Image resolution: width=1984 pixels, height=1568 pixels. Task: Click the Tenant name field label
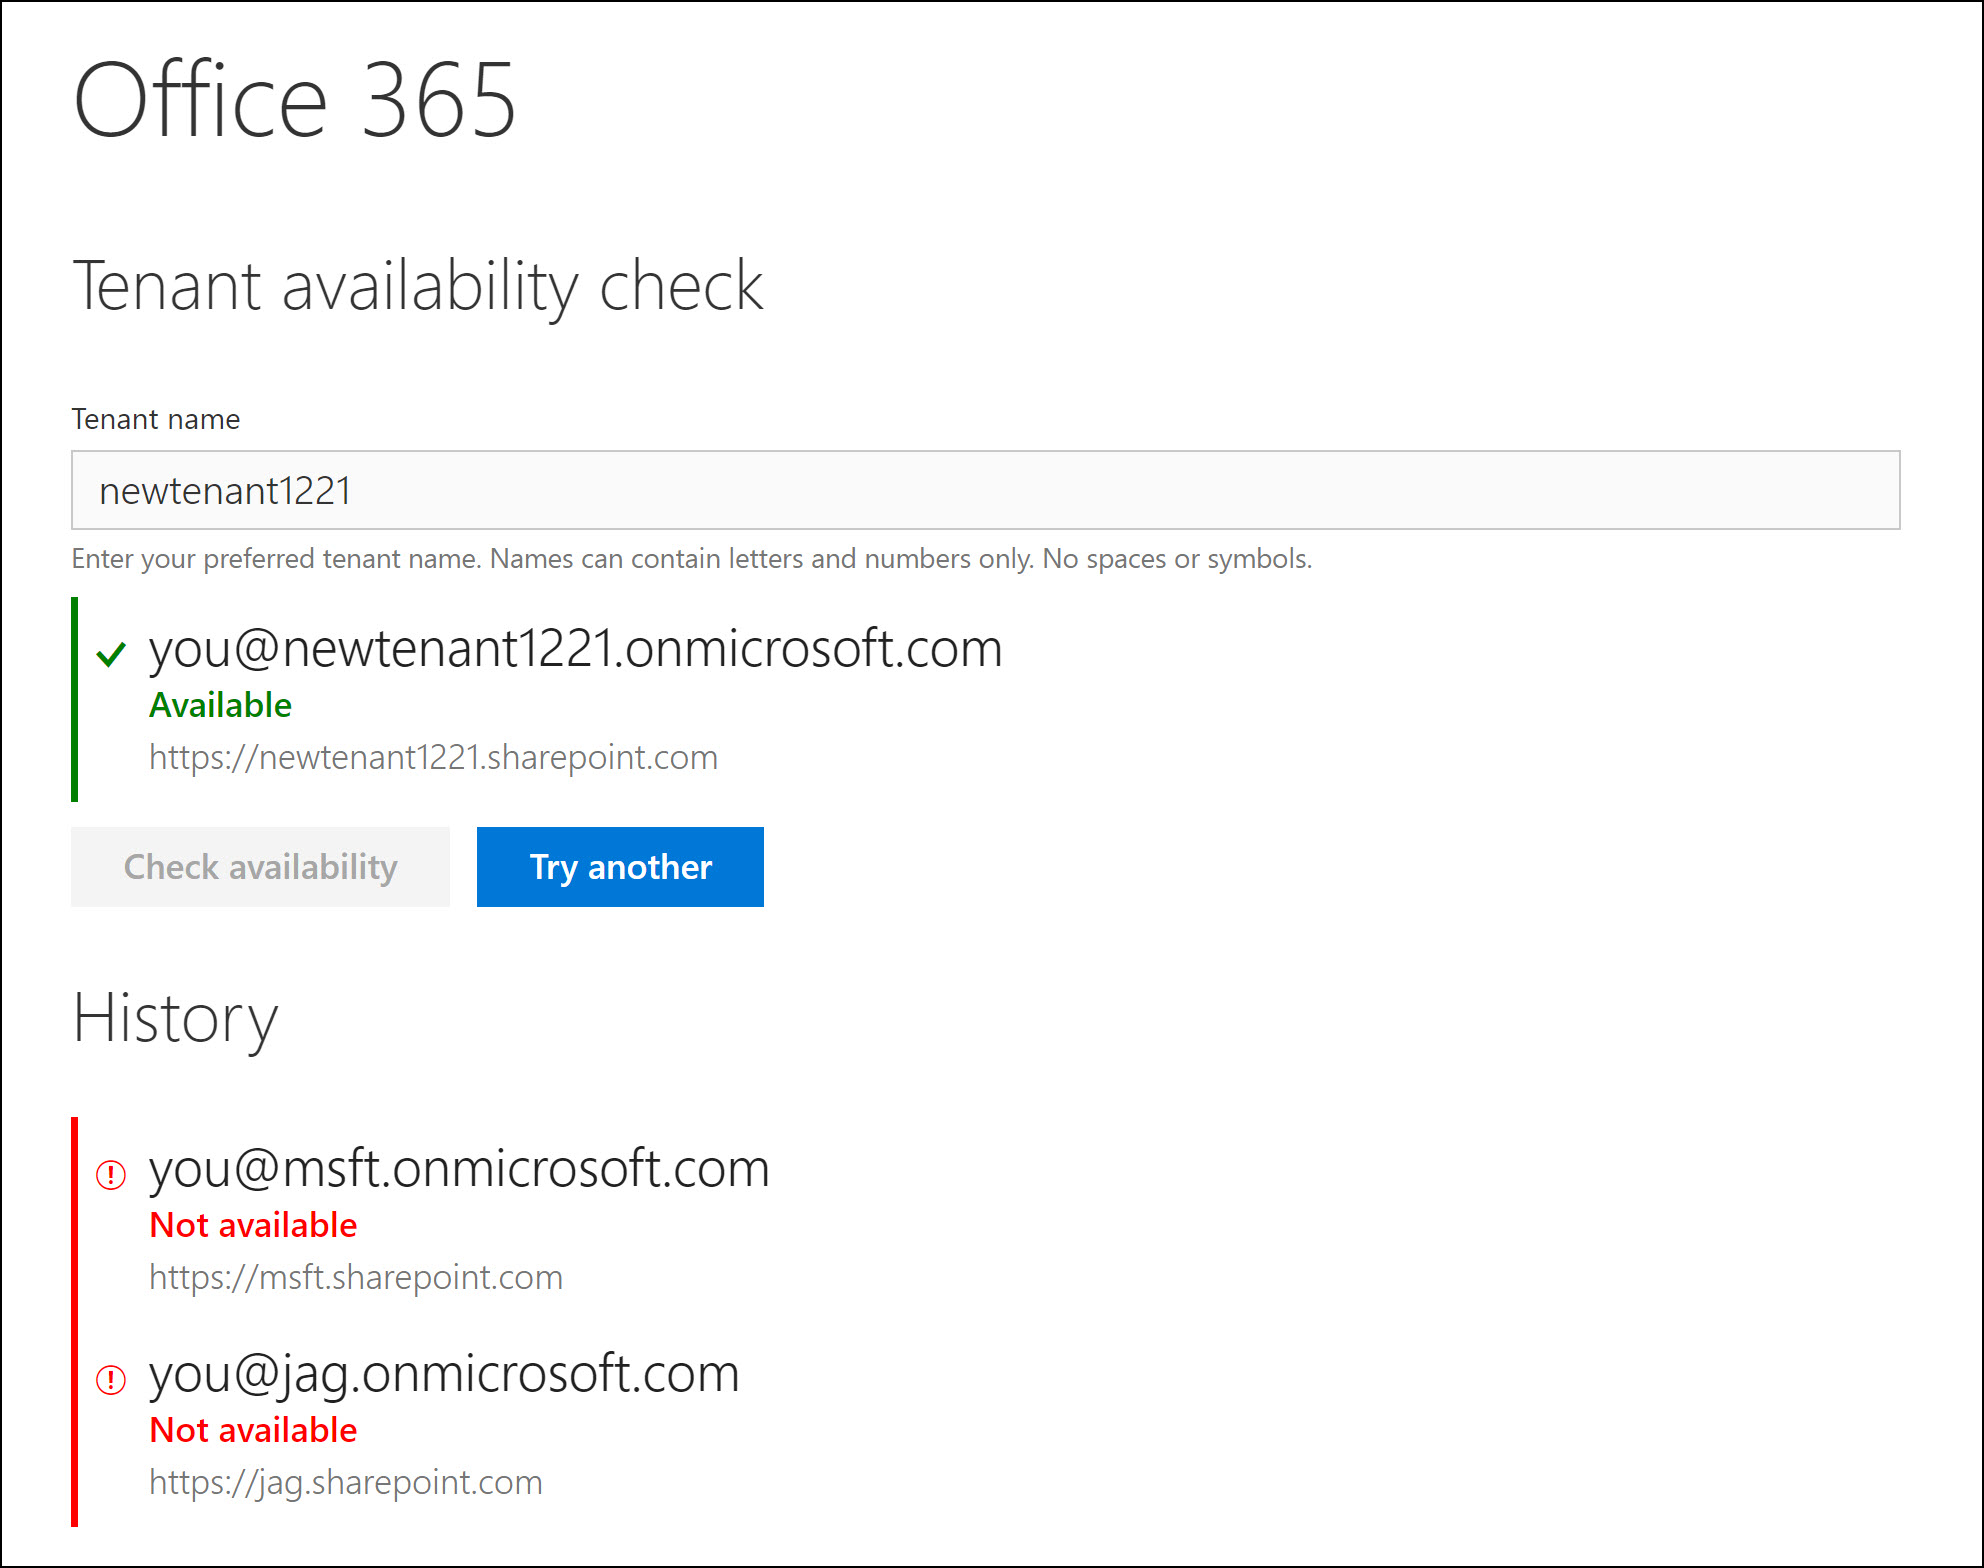point(156,419)
